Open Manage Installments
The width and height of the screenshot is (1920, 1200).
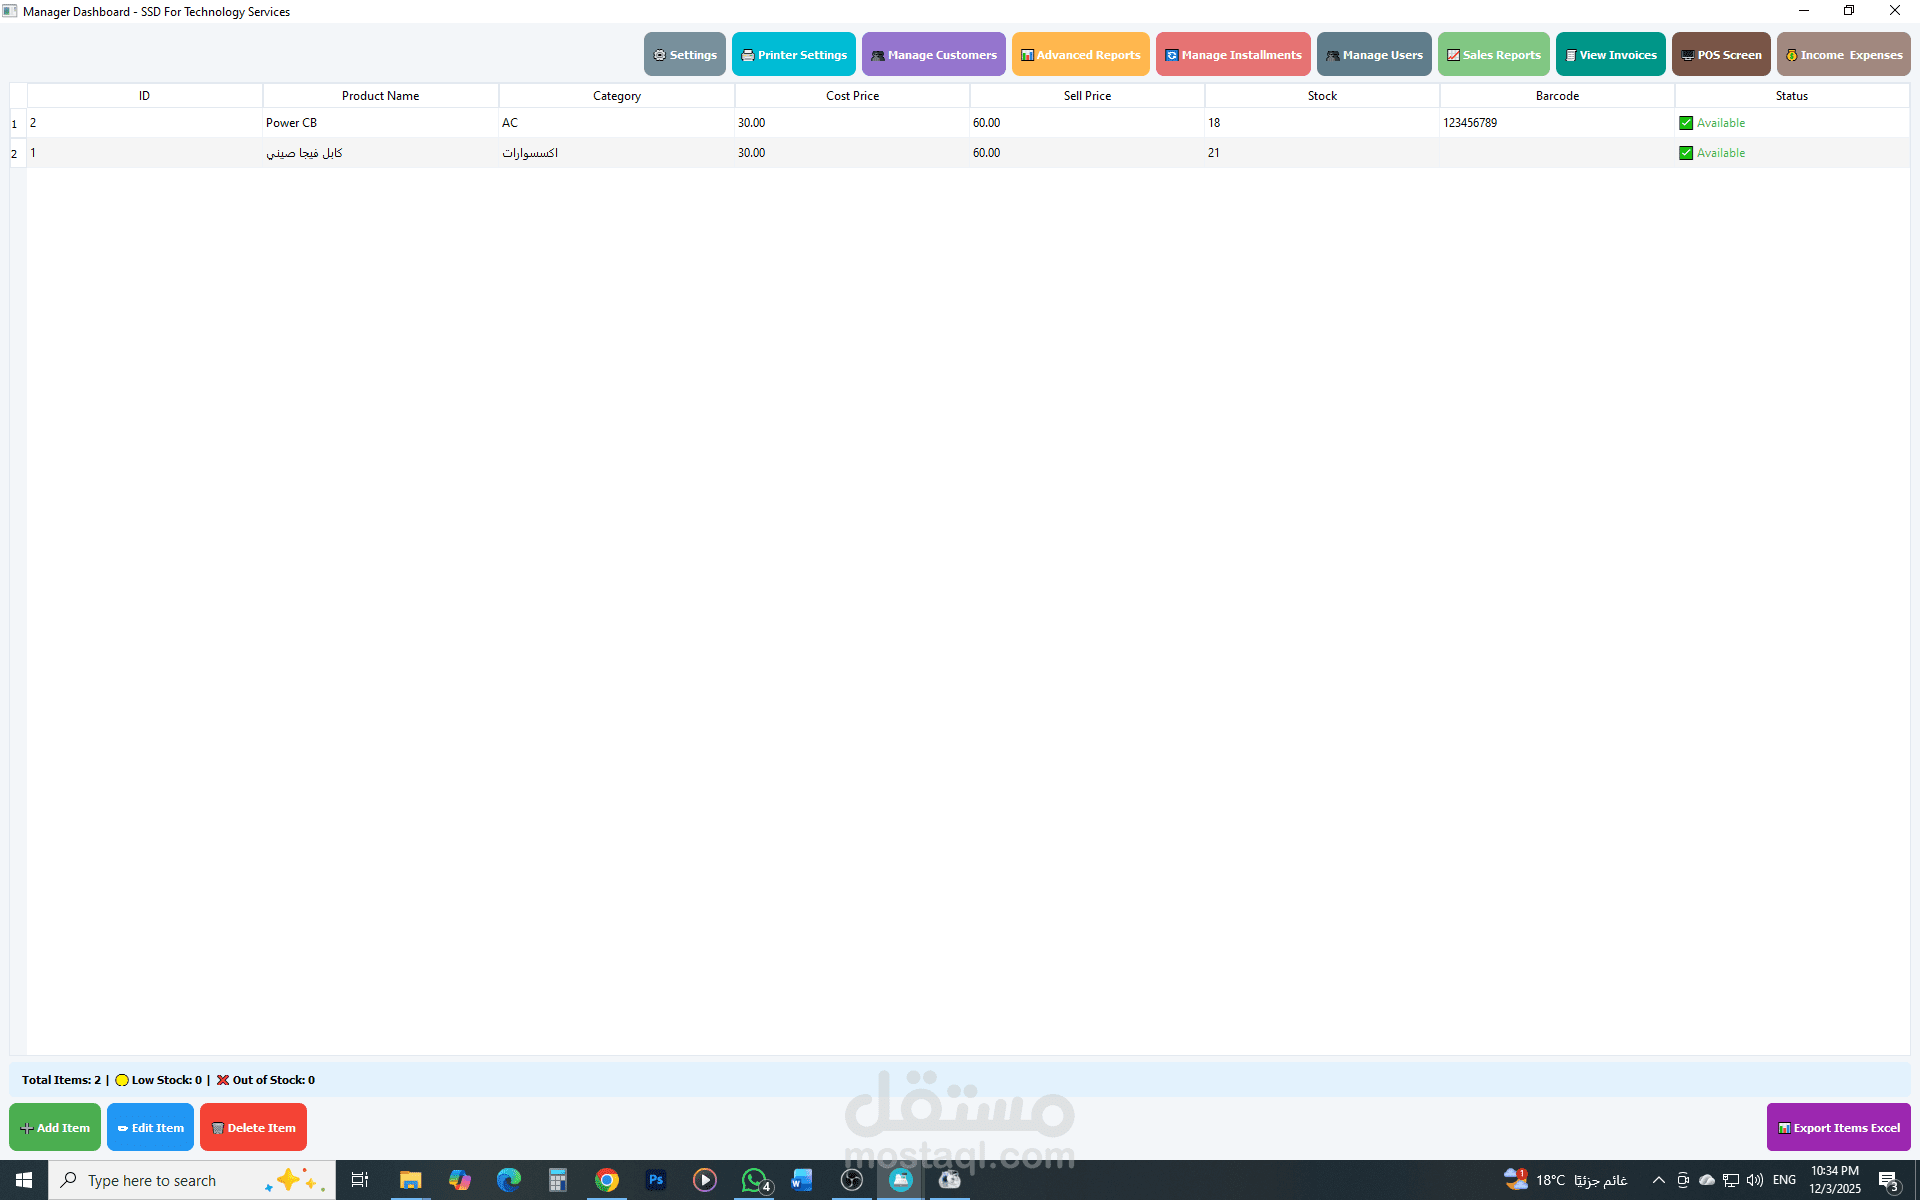coord(1233,55)
